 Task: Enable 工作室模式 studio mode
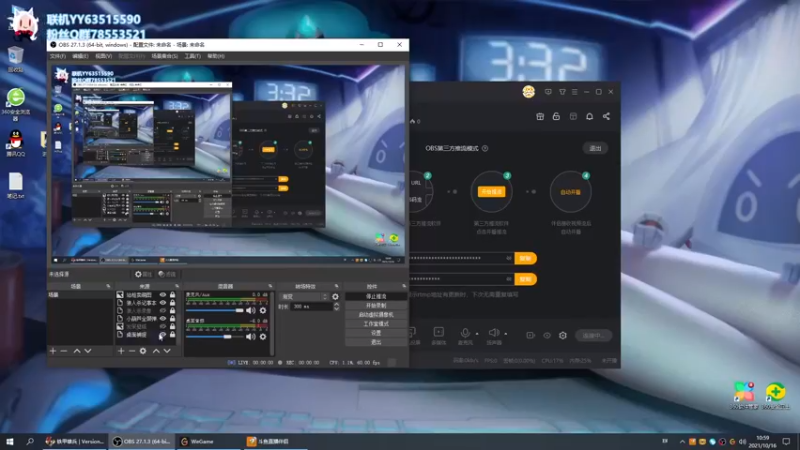pyautogui.click(x=376, y=324)
